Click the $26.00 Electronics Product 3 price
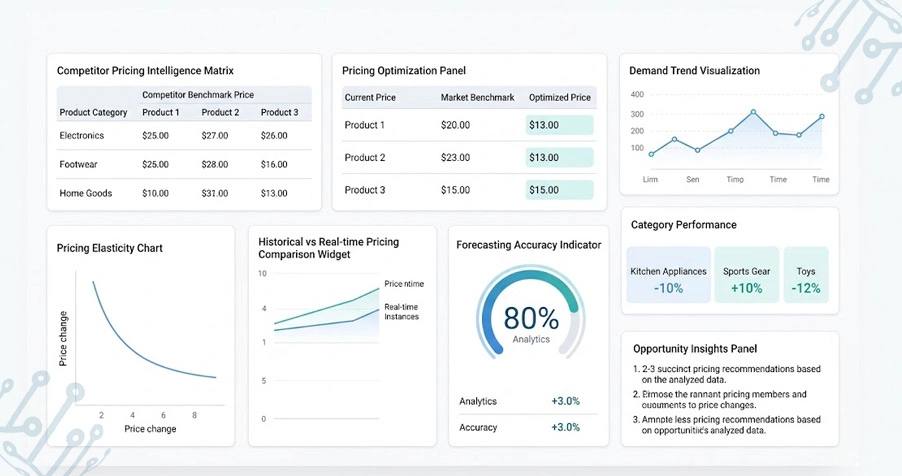Viewport: 902px width, 476px height. pyautogui.click(x=274, y=136)
